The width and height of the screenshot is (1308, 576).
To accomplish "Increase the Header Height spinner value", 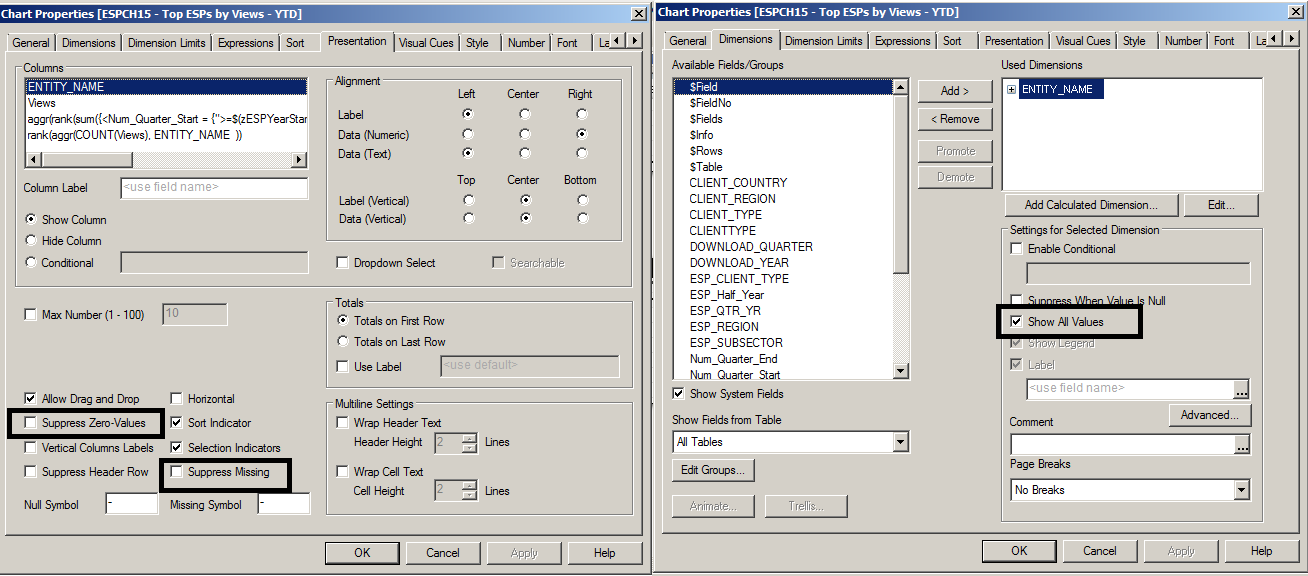I will pos(470,437).
